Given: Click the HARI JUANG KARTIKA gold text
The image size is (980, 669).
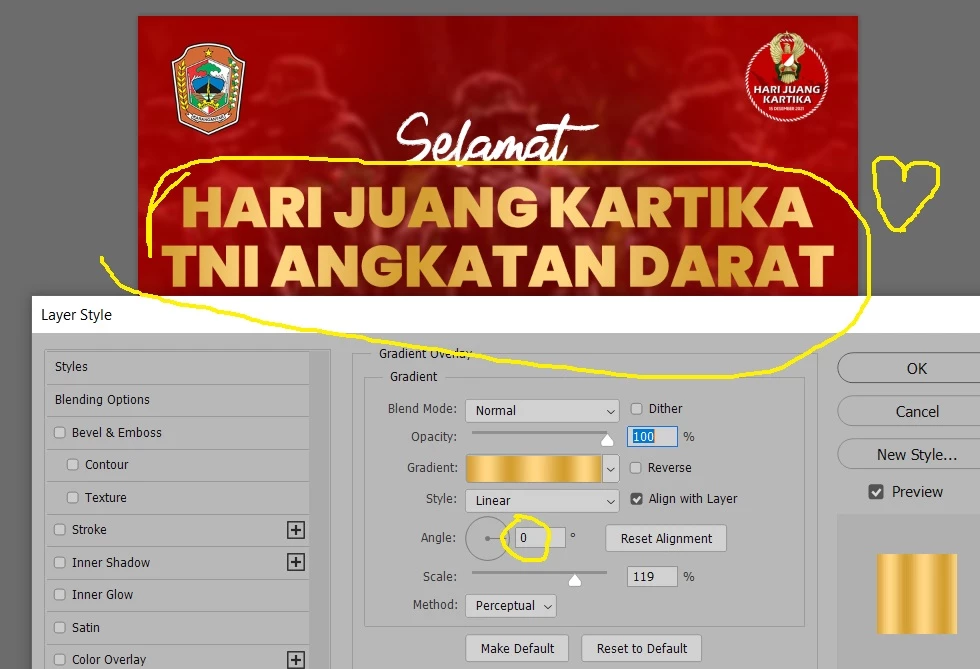Looking at the screenshot, I should click(498, 208).
